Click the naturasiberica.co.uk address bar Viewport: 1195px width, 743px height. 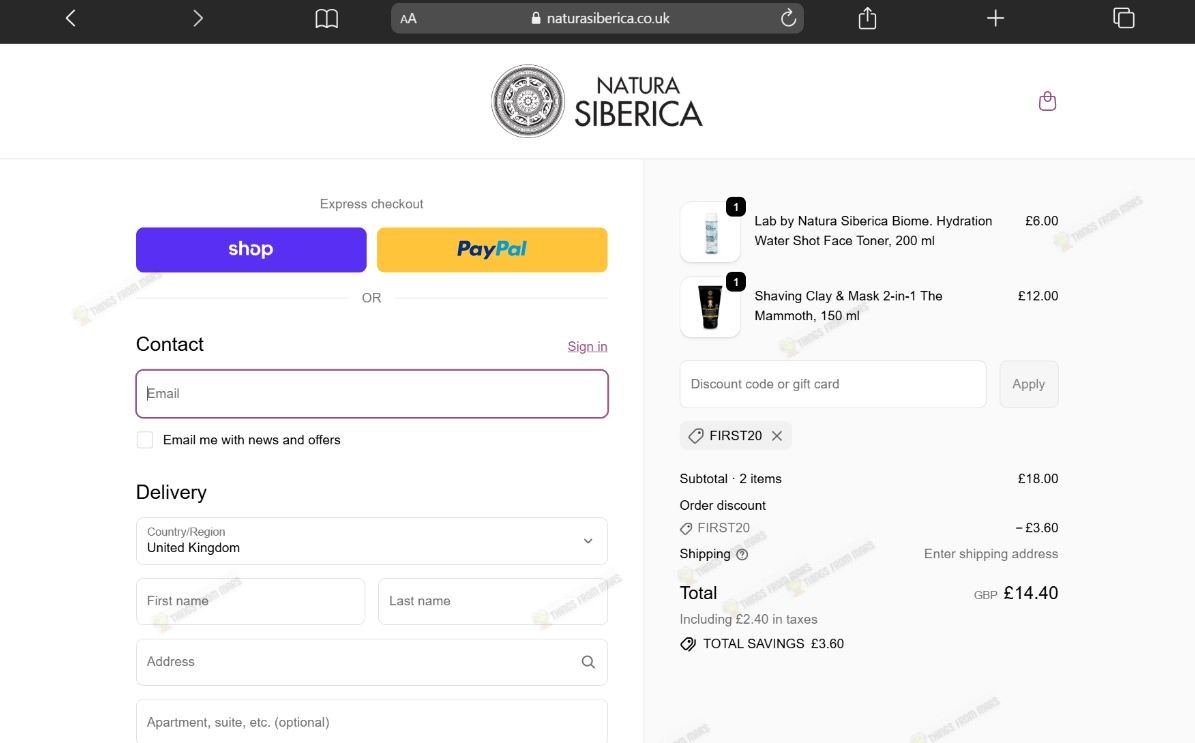coord(598,18)
